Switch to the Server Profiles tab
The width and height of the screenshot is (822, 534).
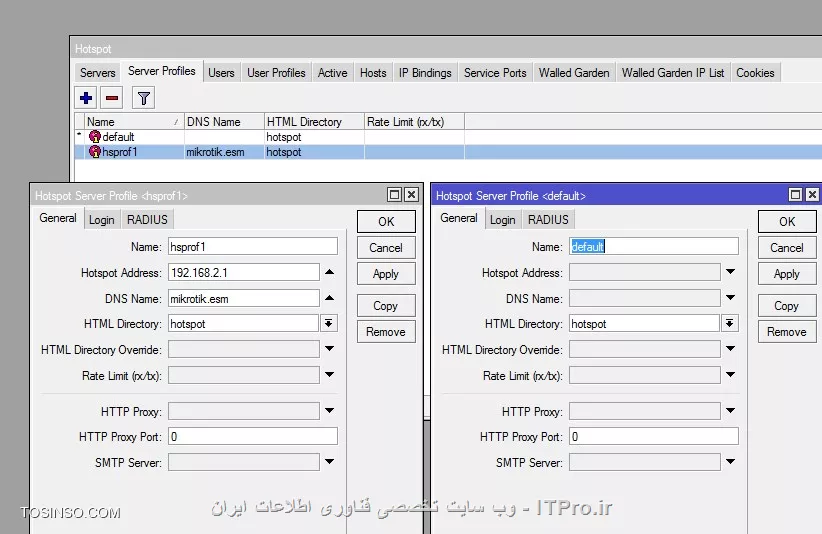tap(161, 71)
